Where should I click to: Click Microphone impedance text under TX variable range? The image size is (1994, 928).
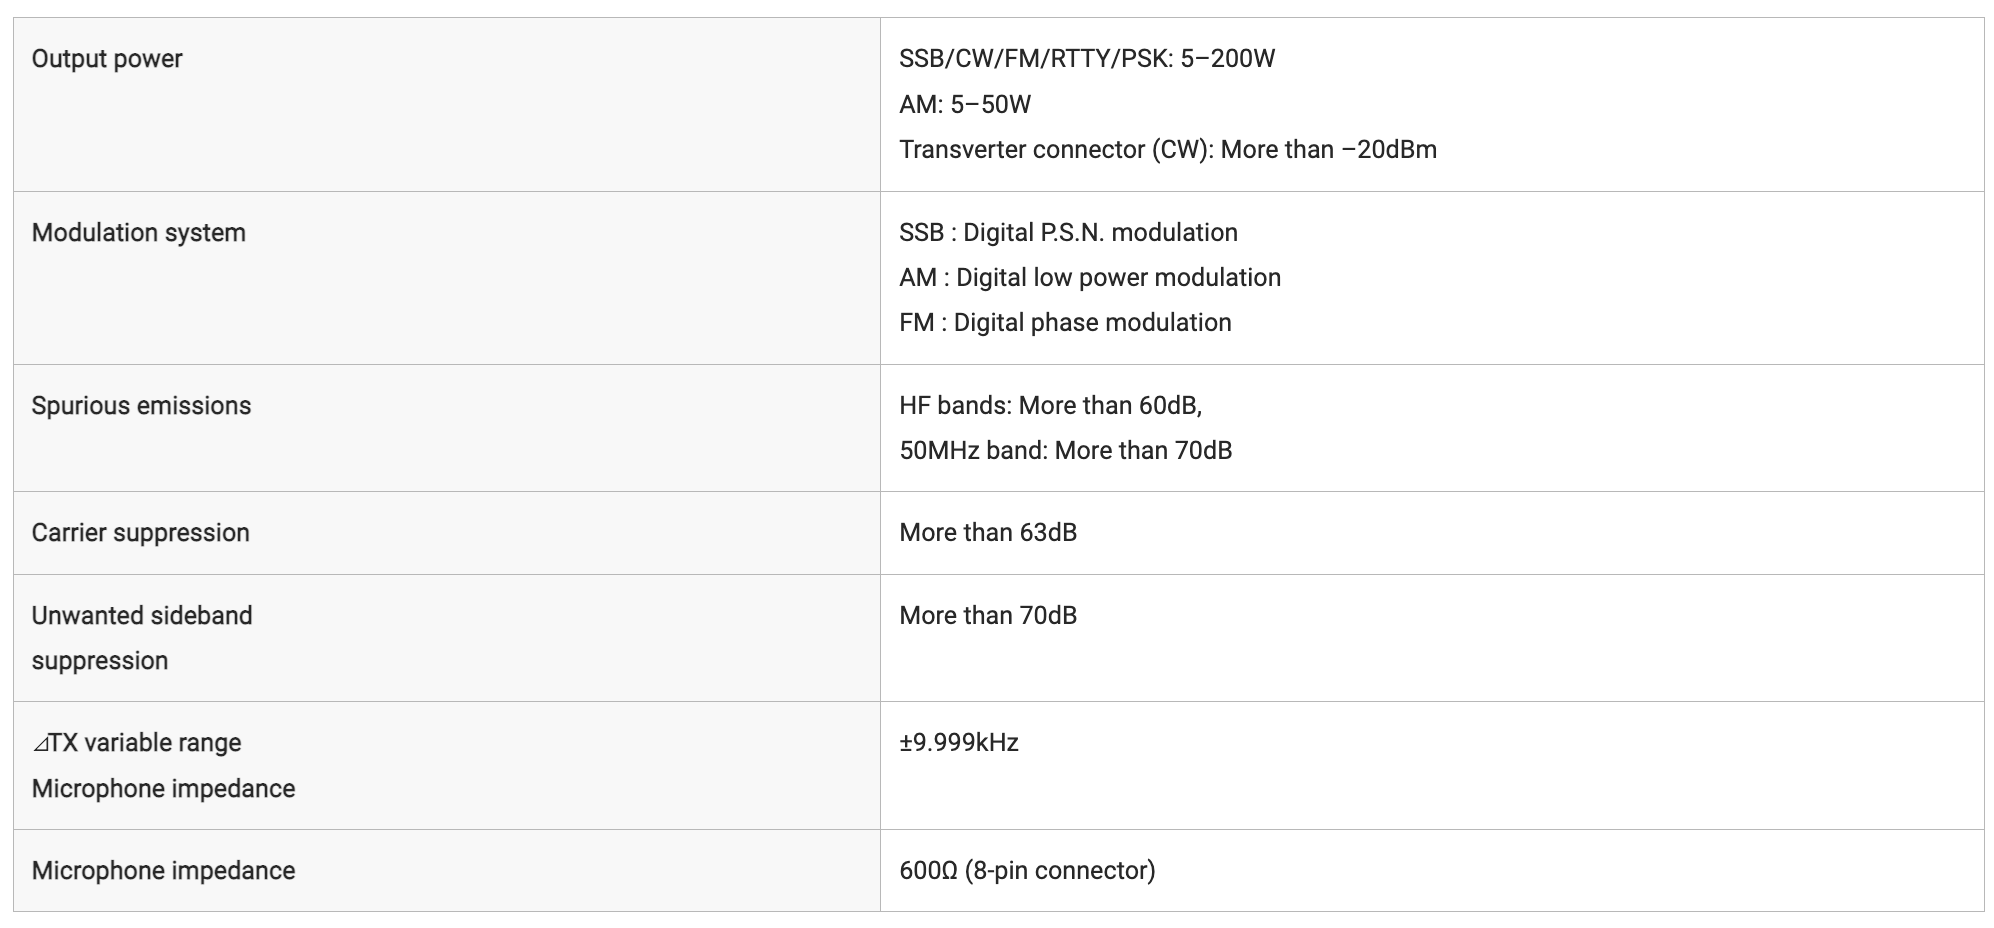pos(163,788)
